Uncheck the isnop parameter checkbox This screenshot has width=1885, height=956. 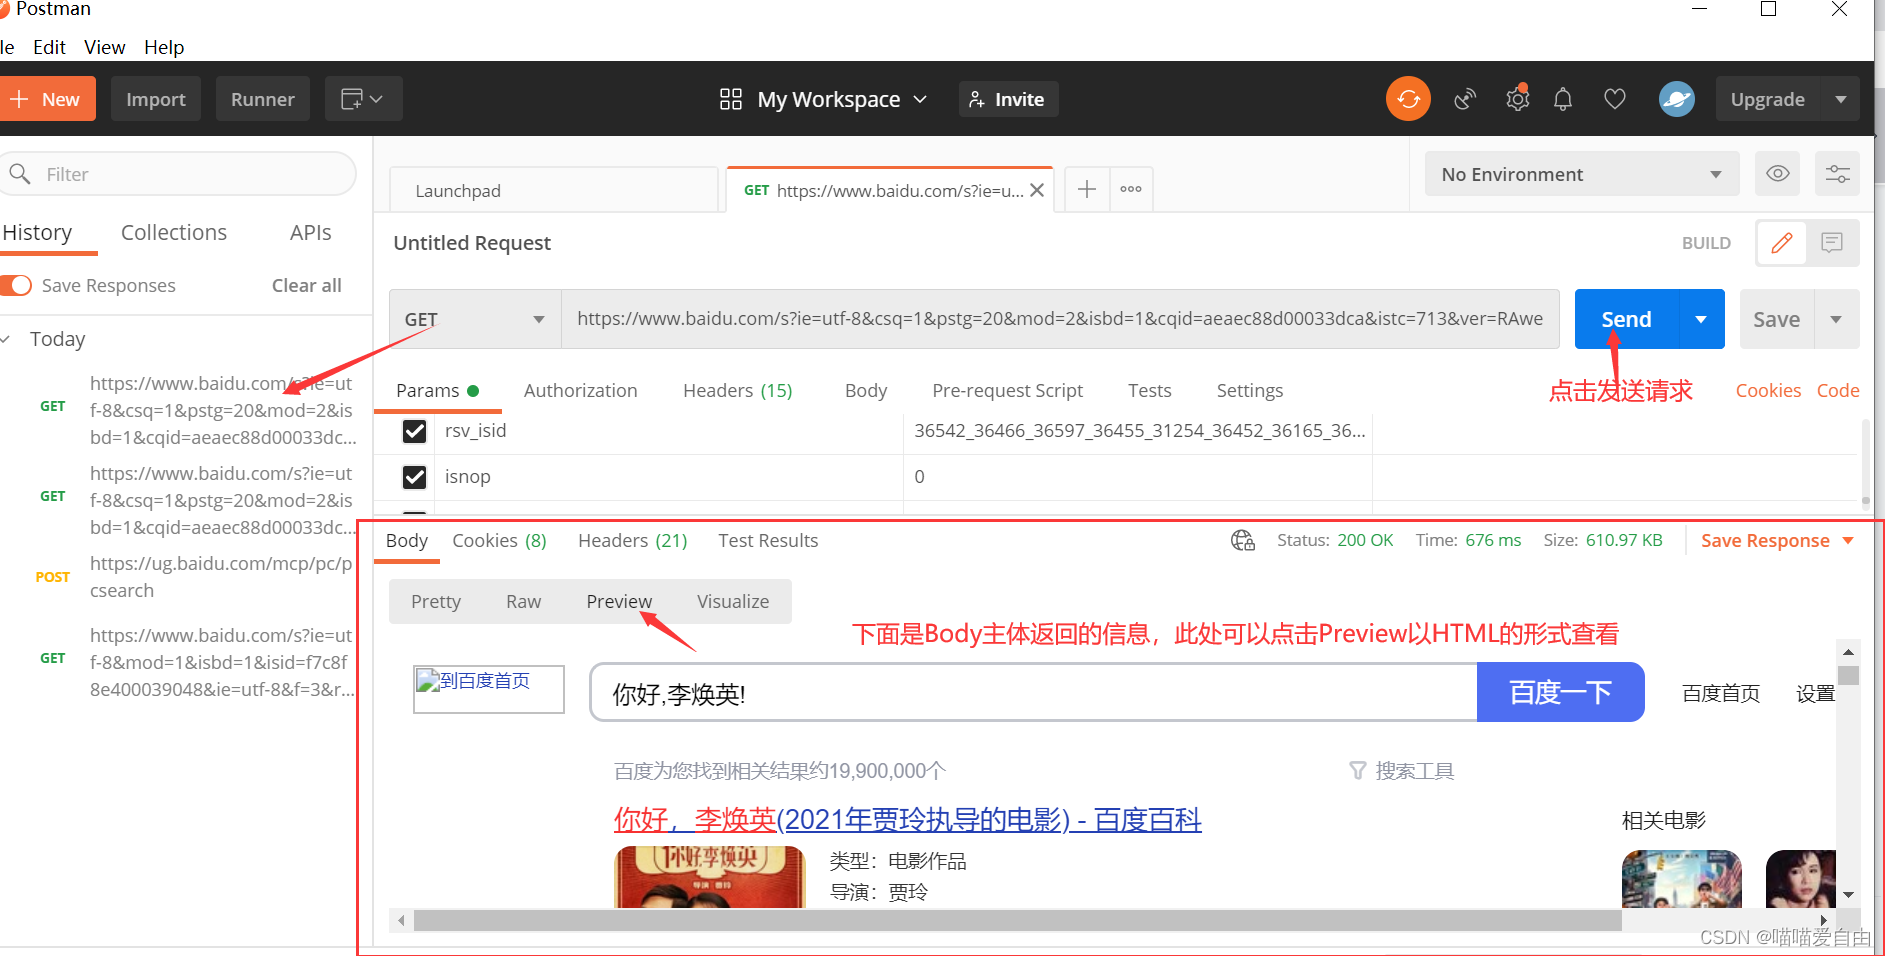point(415,477)
